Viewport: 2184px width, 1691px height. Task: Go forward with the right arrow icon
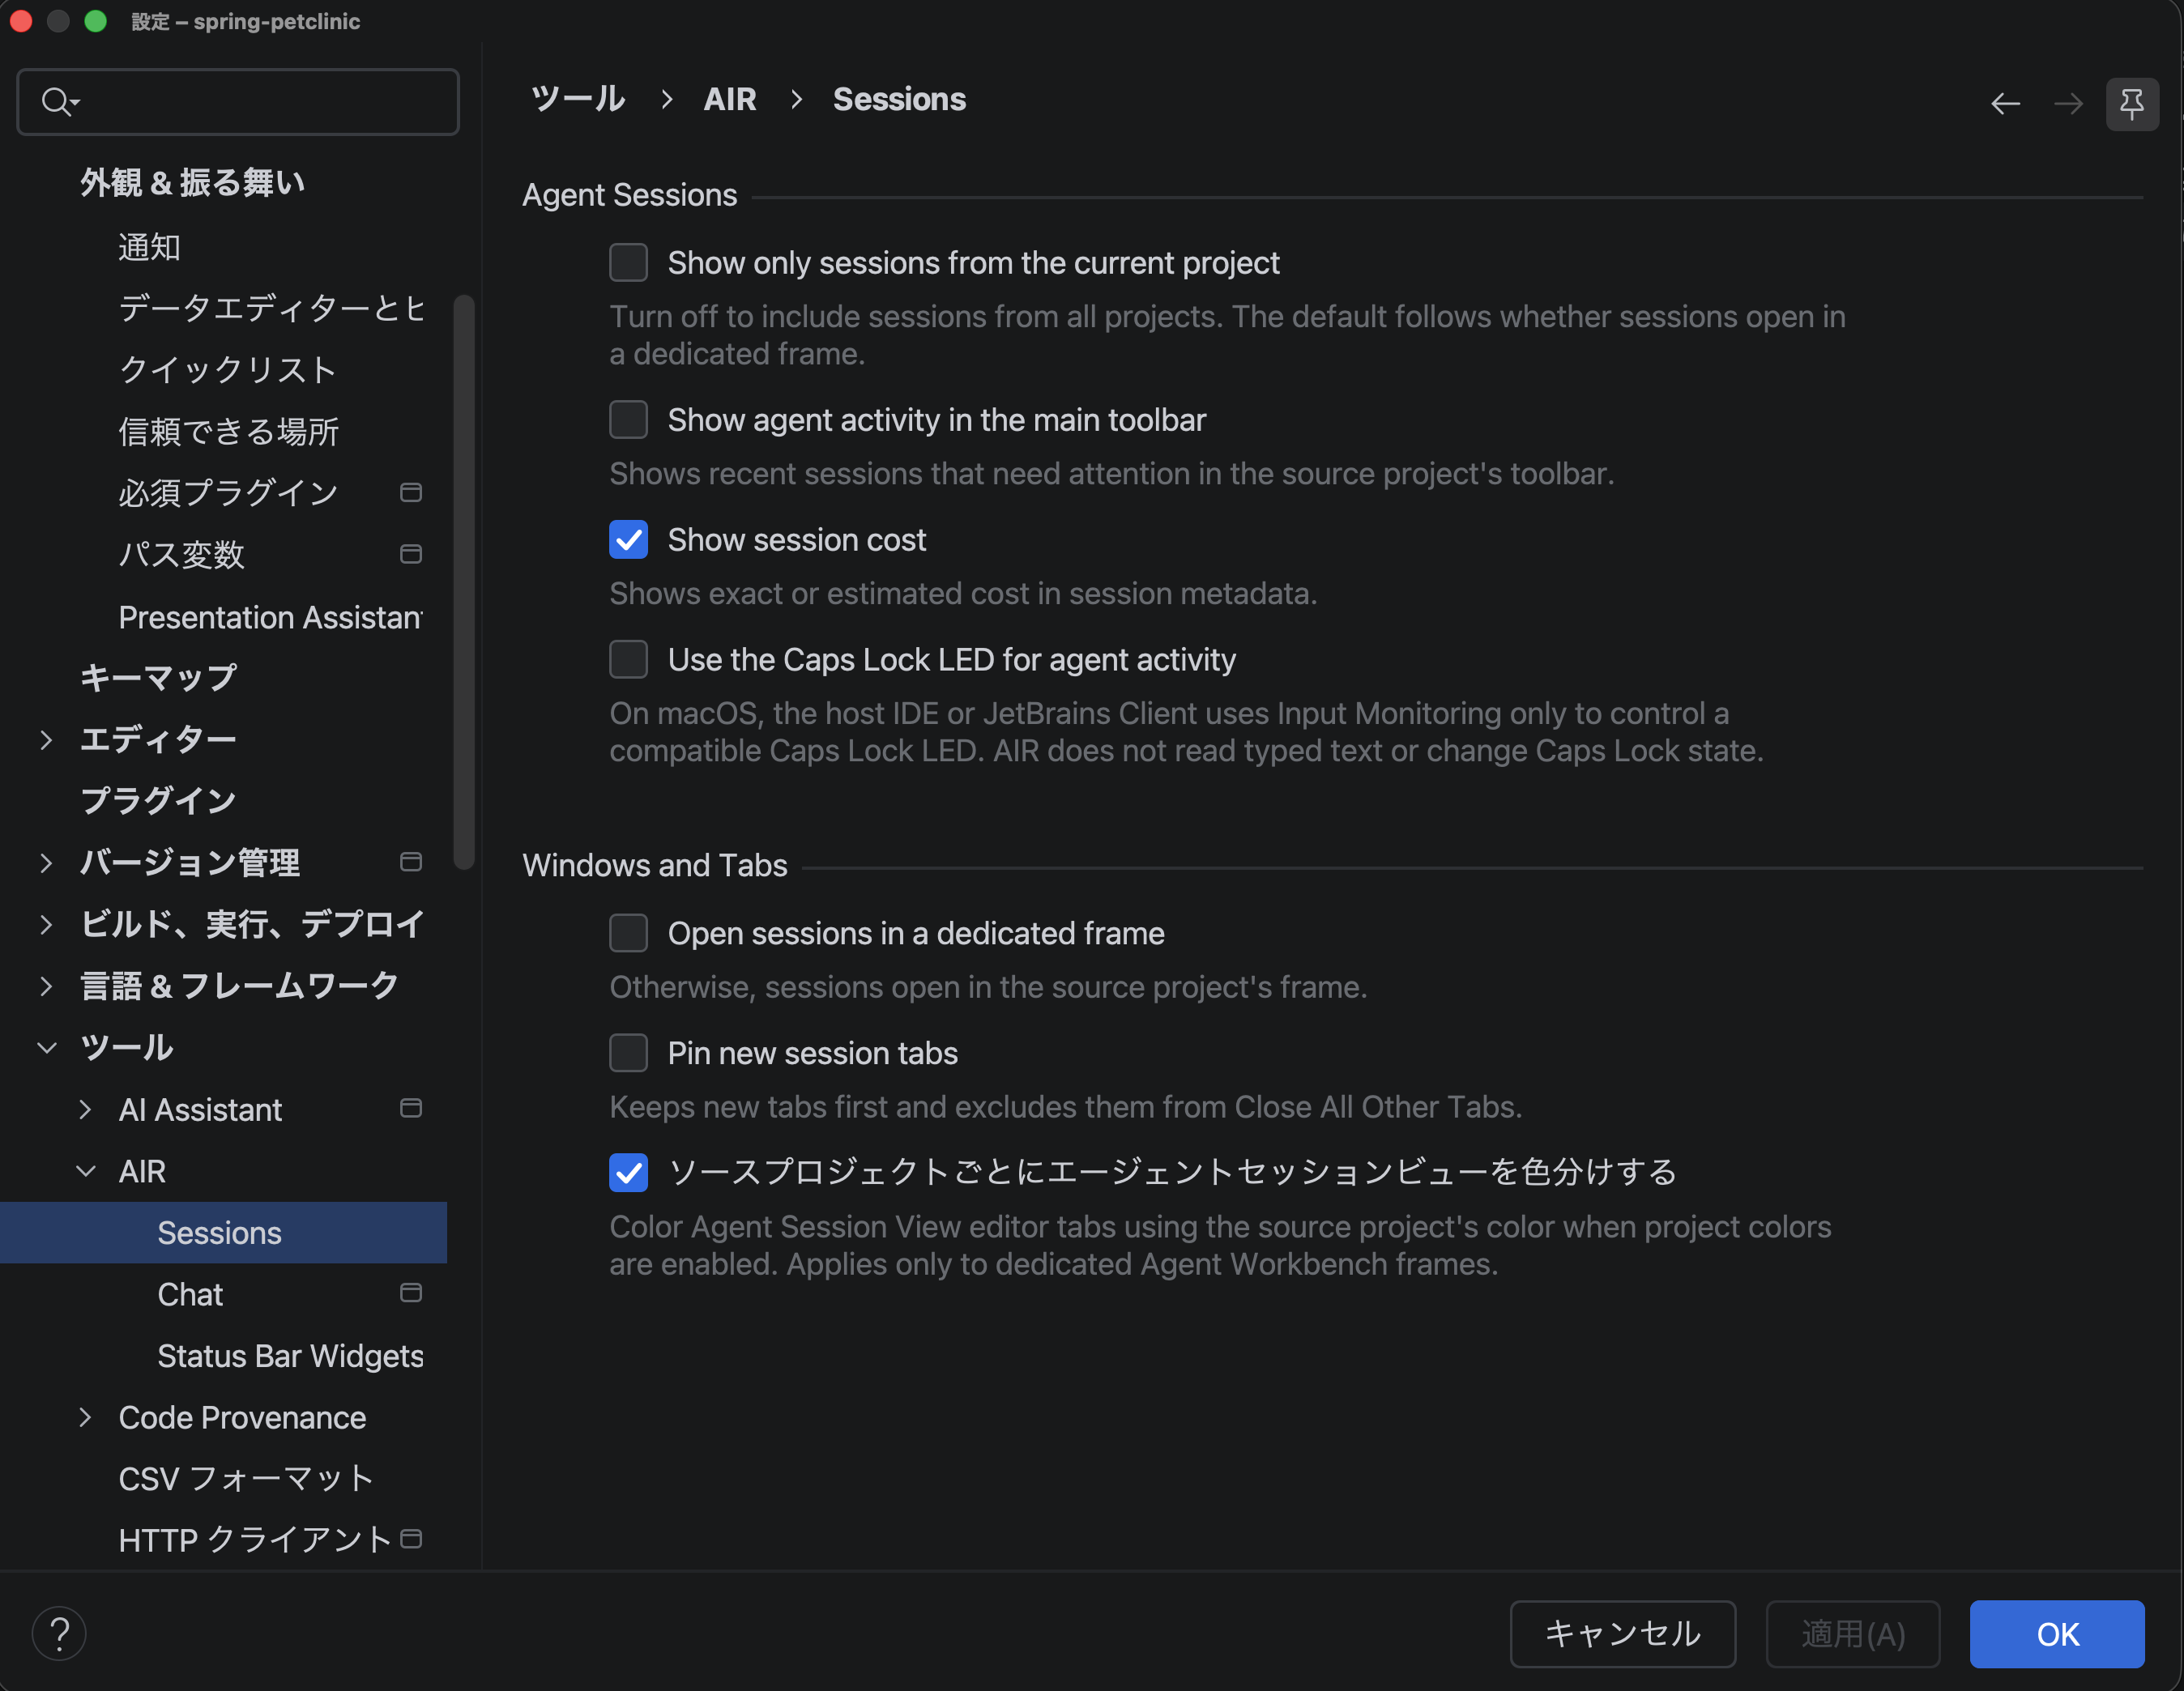tap(2068, 104)
